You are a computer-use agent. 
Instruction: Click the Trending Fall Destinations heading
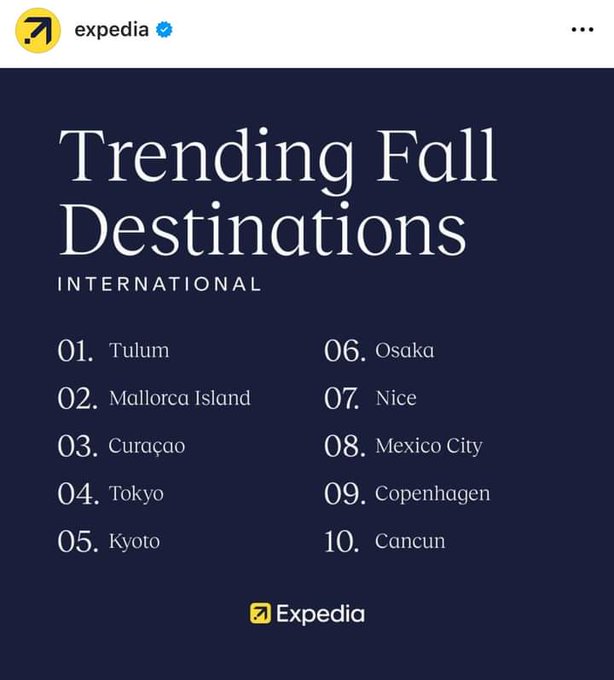point(277,192)
